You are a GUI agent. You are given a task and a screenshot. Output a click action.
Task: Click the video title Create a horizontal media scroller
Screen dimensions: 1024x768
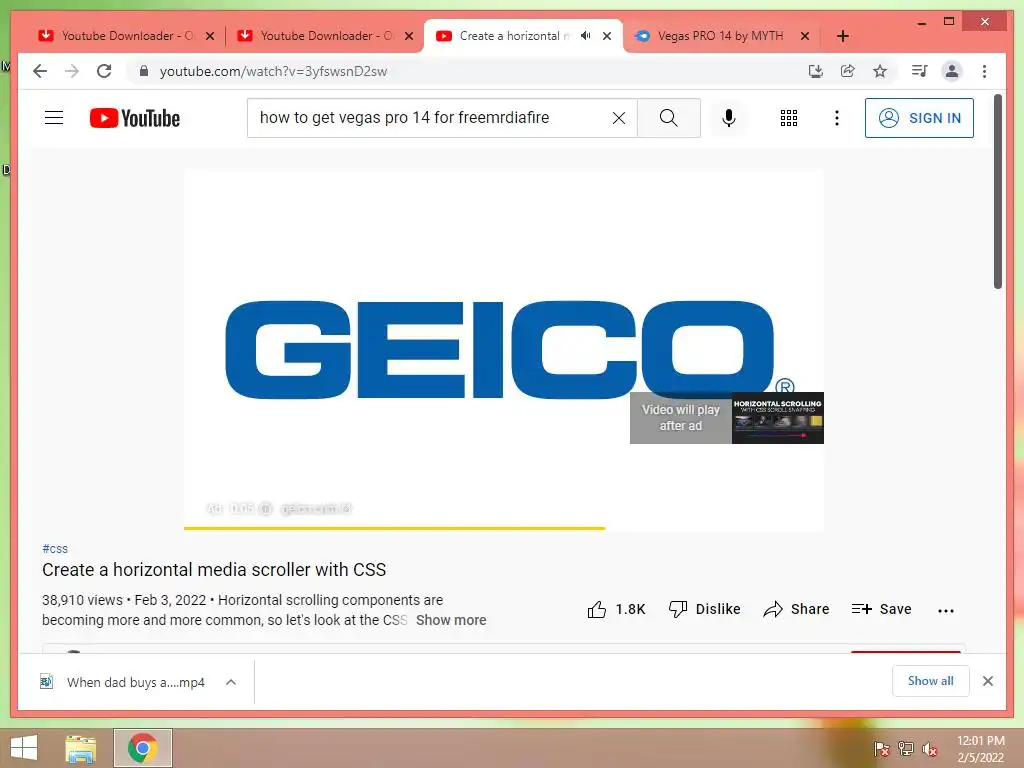(214, 569)
